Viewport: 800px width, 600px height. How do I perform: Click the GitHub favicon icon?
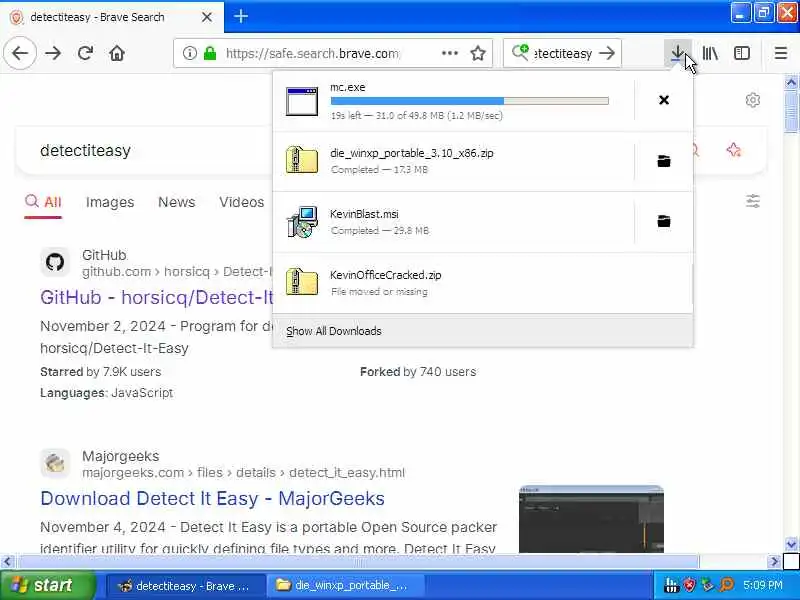point(55,262)
